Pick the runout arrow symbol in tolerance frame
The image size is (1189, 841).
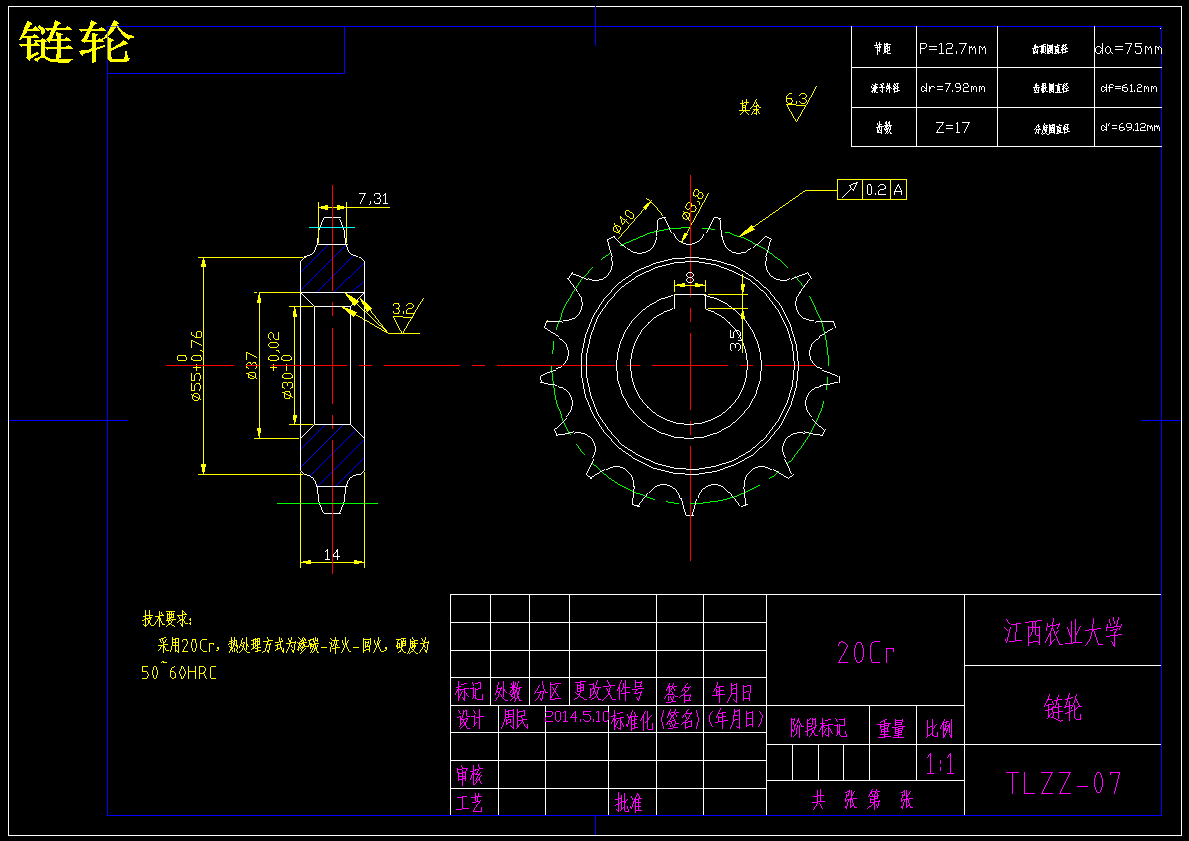(850, 190)
